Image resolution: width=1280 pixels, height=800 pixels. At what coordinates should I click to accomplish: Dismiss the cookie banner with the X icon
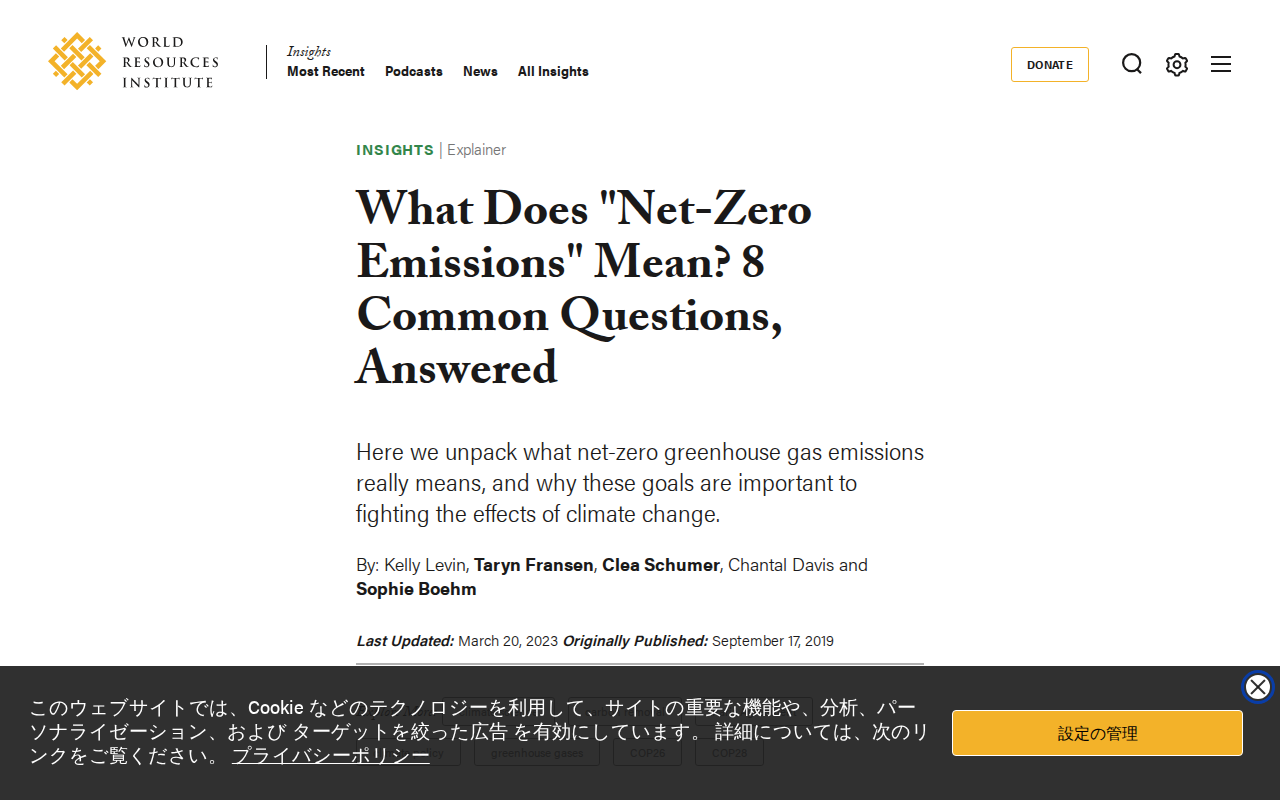pos(1258,687)
